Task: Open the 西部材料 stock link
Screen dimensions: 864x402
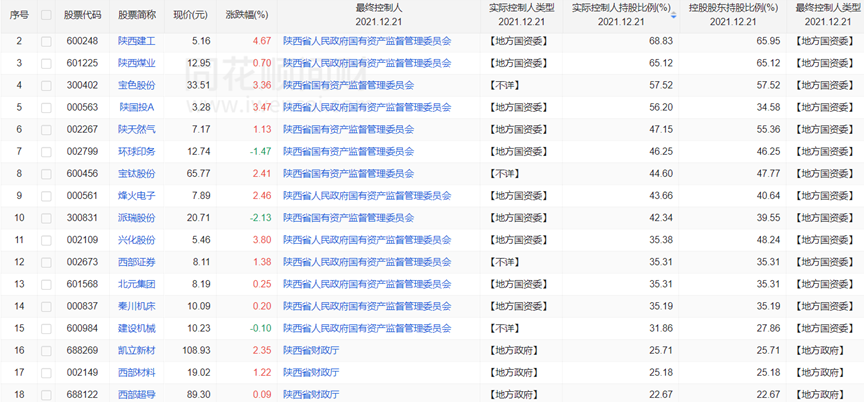Action: coord(137,373)
